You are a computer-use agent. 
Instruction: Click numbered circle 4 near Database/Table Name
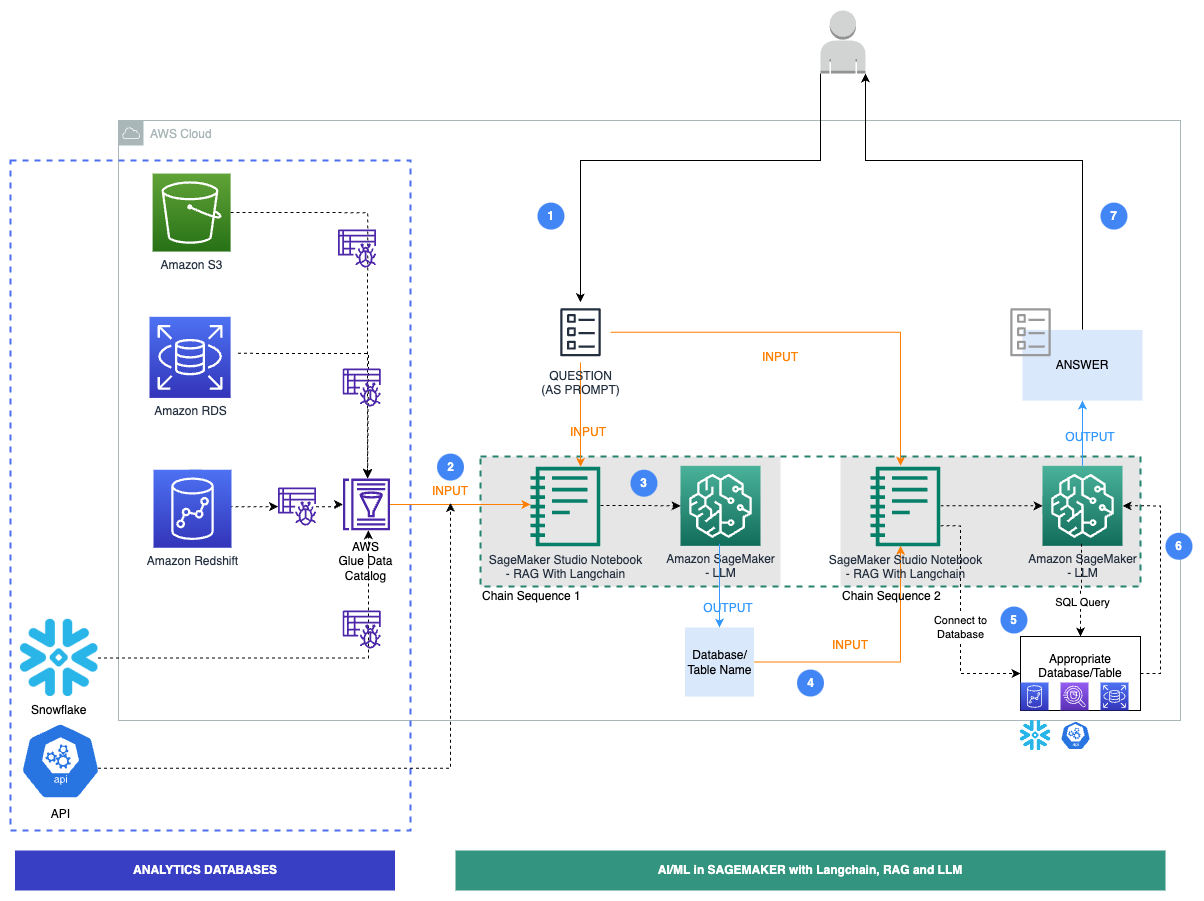coord(810,683)
